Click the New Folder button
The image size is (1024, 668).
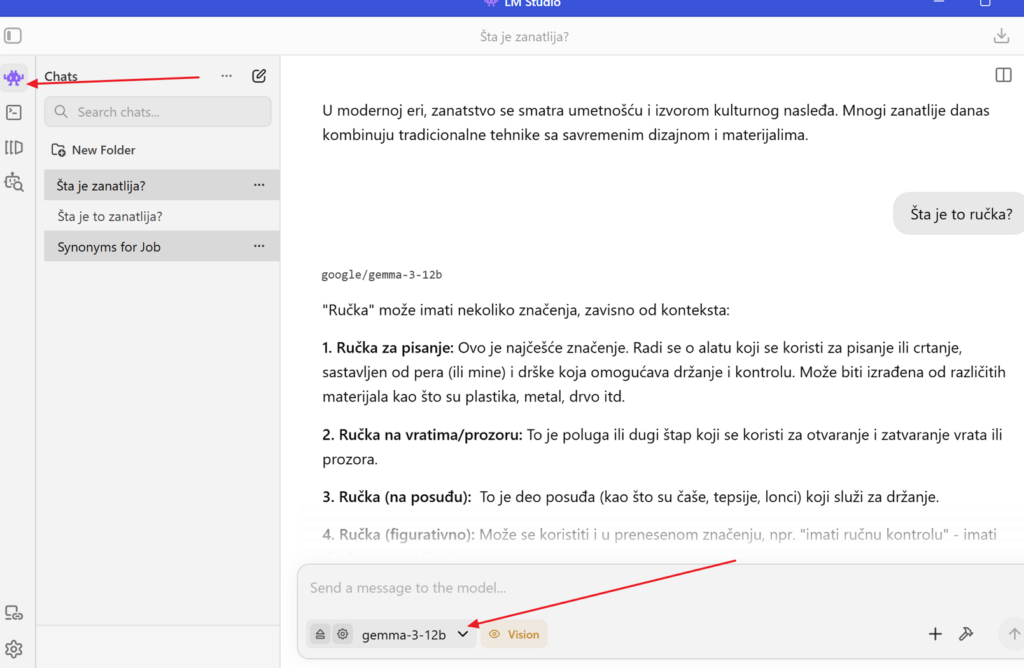[94, 150]
